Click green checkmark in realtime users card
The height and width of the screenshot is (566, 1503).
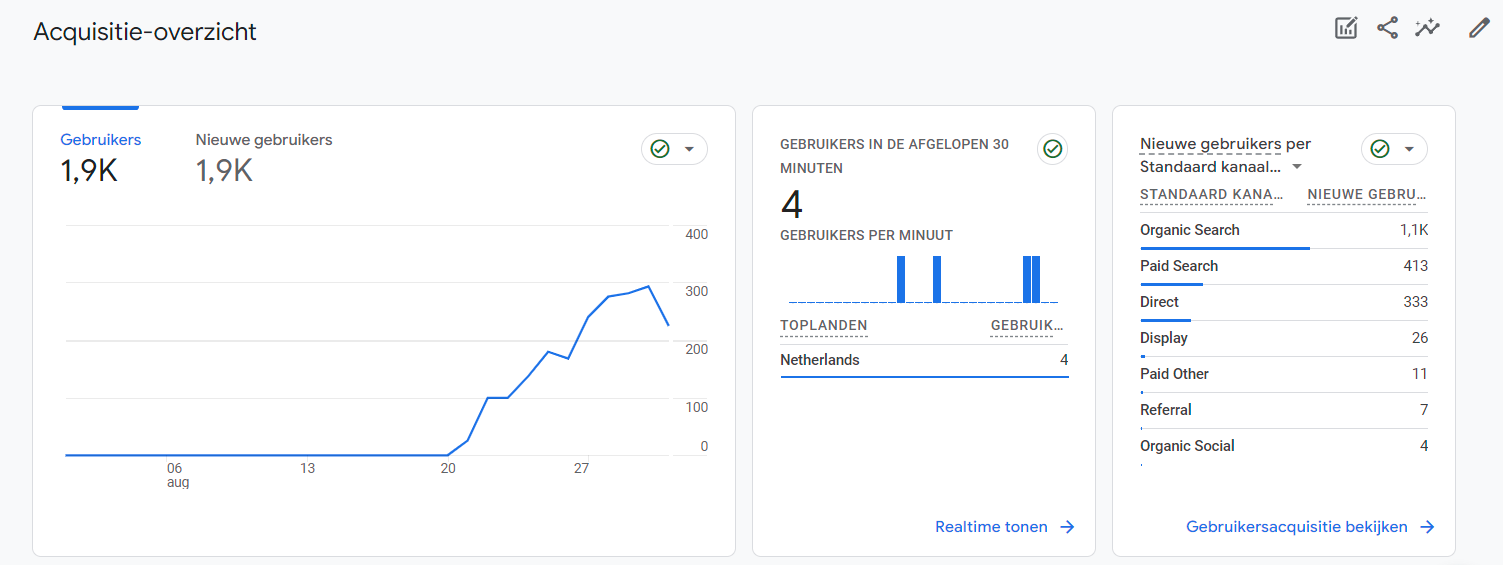[x=1052, y=149]
